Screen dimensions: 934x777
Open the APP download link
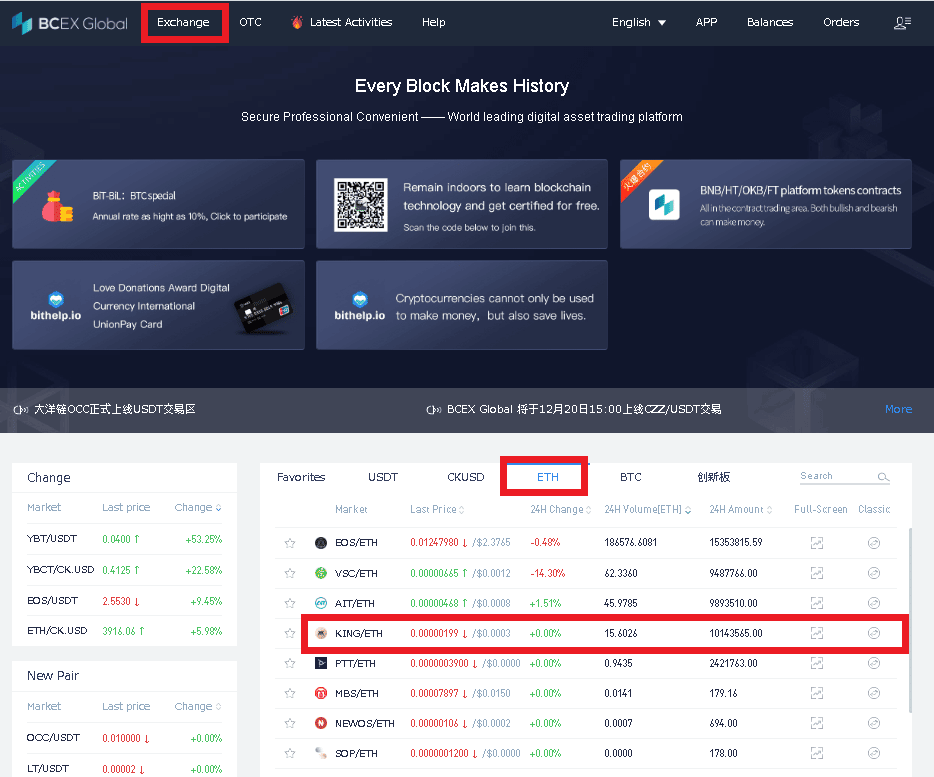706,23
